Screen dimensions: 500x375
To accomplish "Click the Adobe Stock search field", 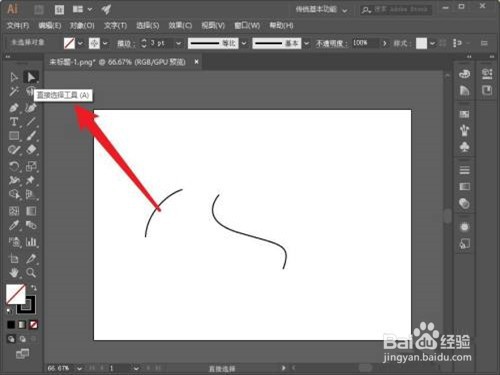I will (x=396, y=10).
